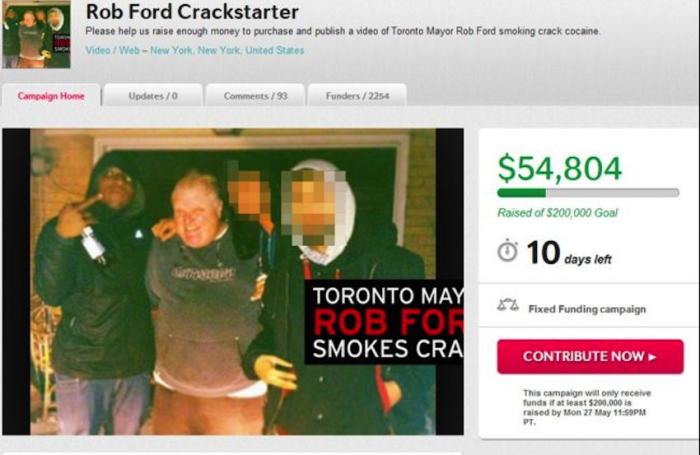Image resolution: width=700 pixels, height=455 pixels.
Task: Click the Rob Ford Crackstarter title
Action: tap(192, 12)
